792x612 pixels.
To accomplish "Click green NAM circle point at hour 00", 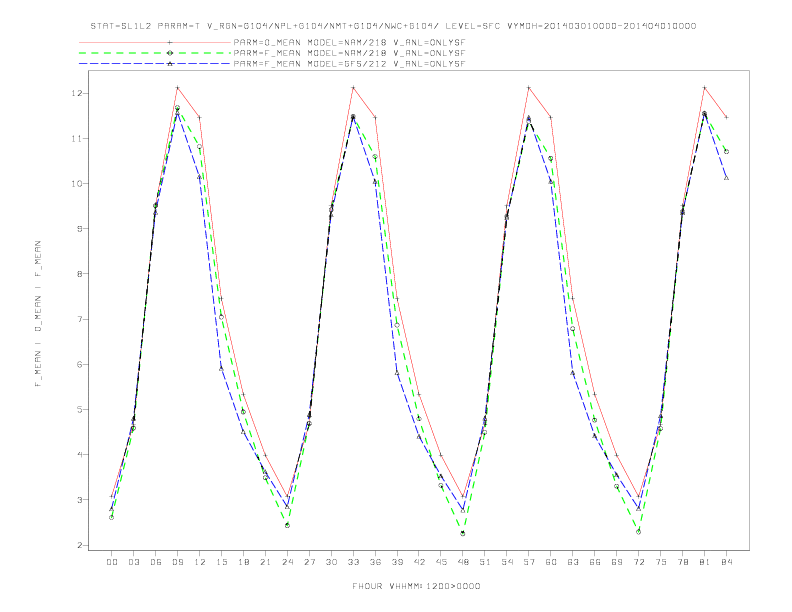I will pos(112,517).
